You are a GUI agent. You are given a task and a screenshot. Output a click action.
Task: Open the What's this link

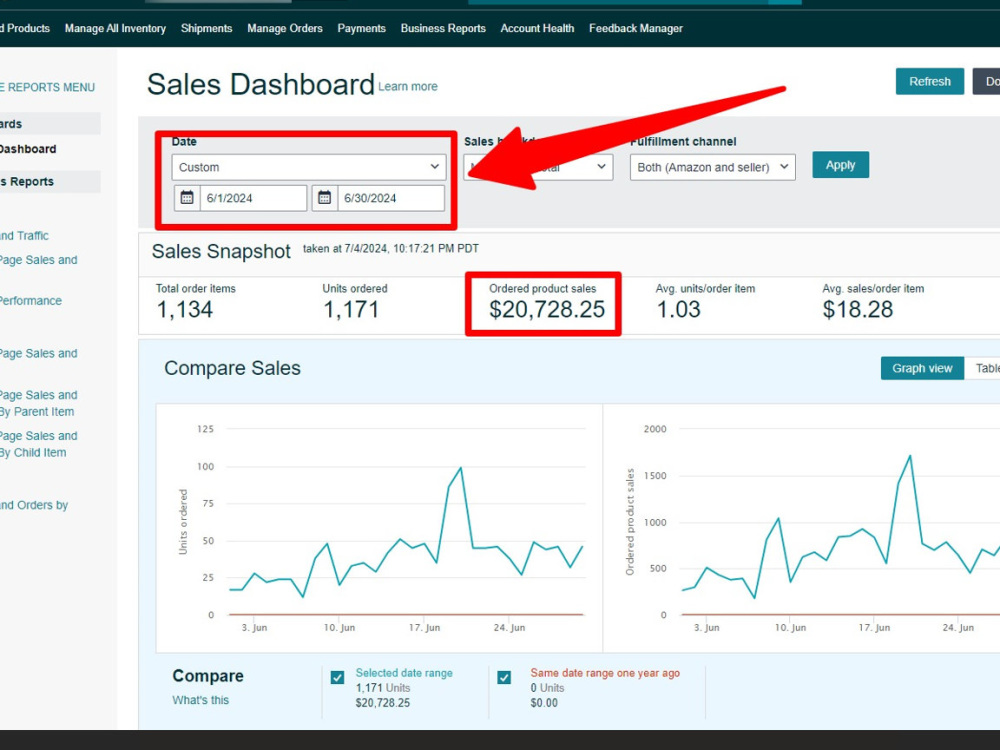(200, 700)
